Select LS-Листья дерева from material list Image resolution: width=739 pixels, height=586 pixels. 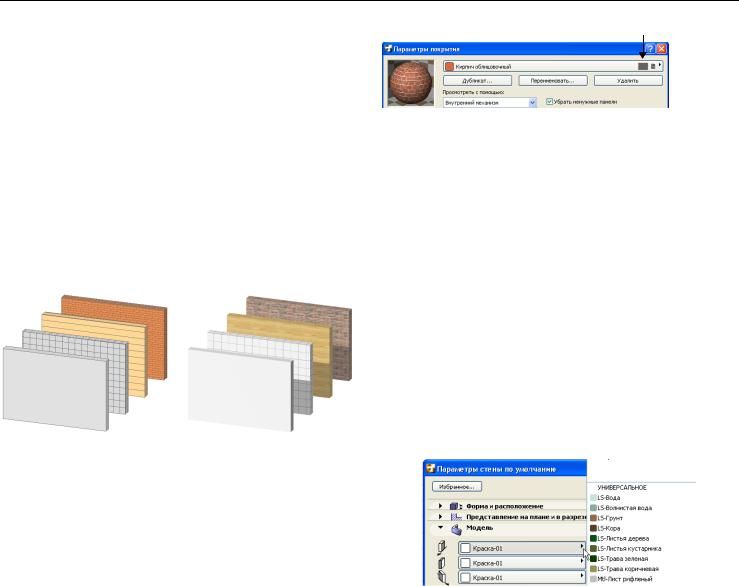[x=620, y=538]
